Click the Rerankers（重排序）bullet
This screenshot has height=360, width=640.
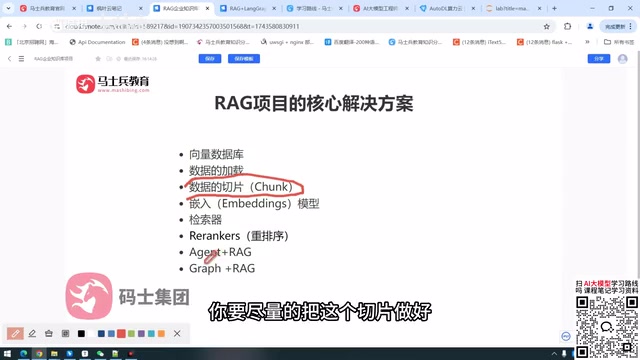(x=240, y=236)
